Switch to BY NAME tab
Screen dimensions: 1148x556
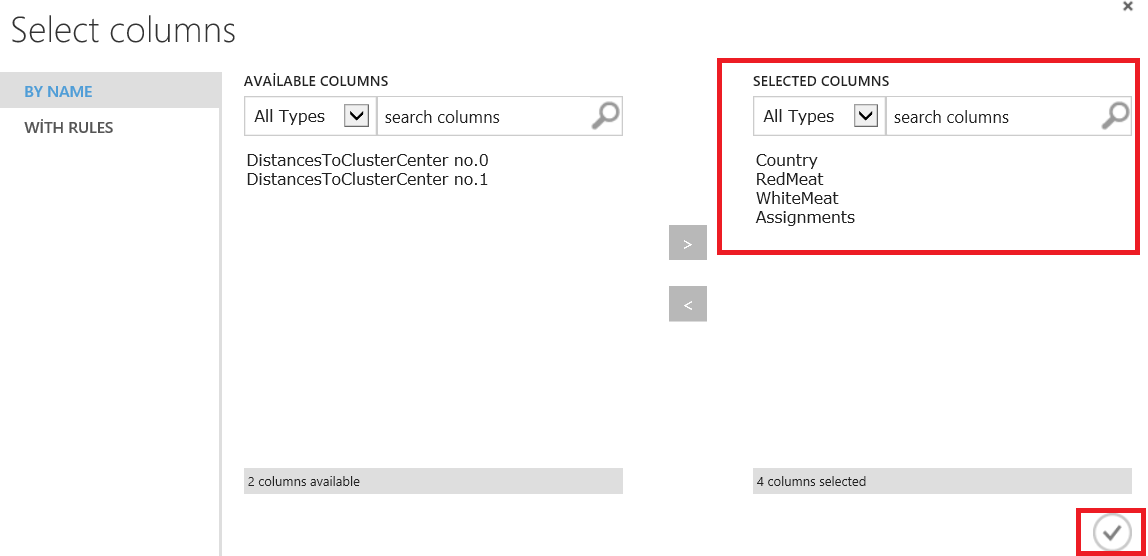coord(58,91)
